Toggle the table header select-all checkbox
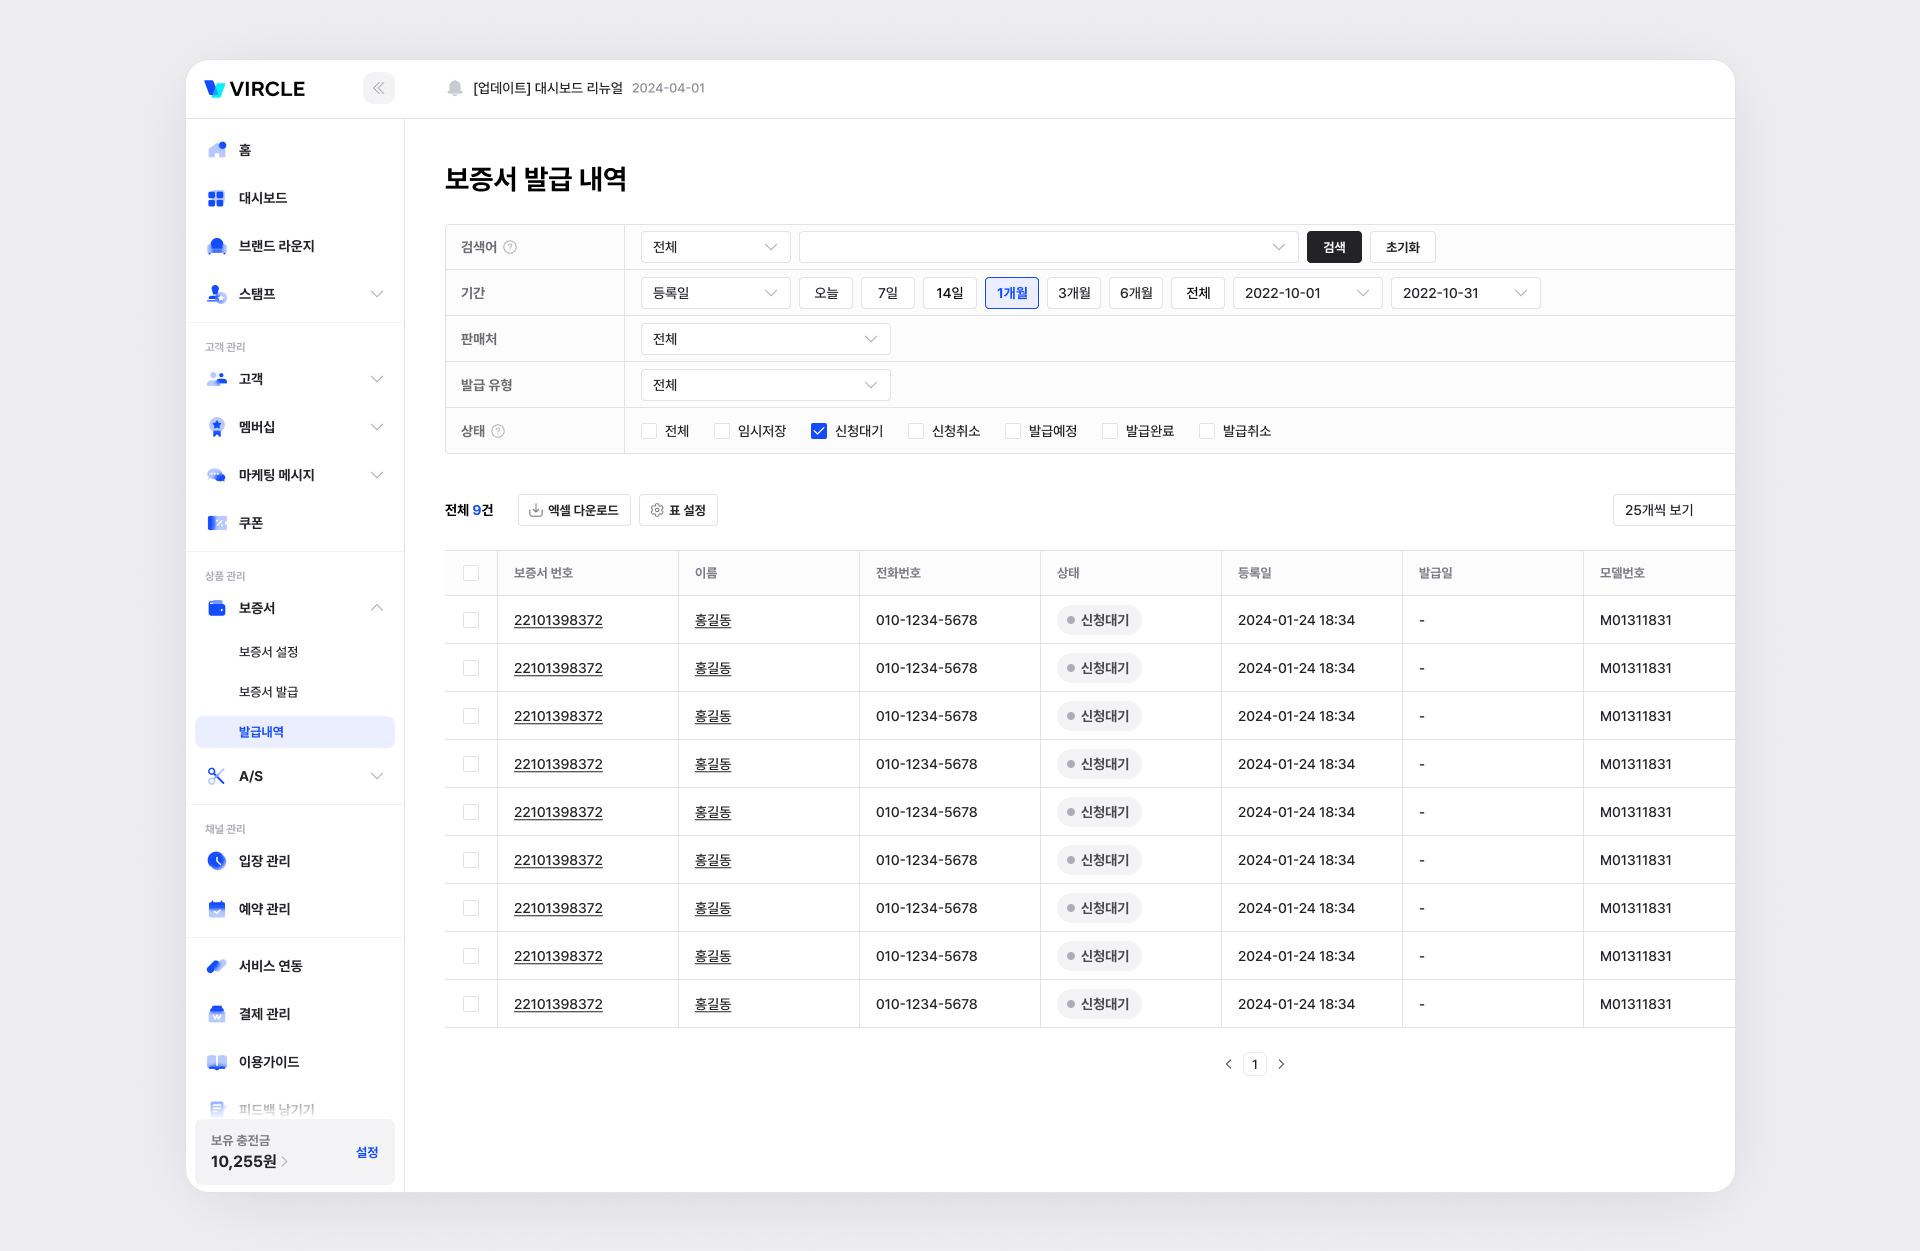The image size is (1920, 1251). (x=471, y=573)
